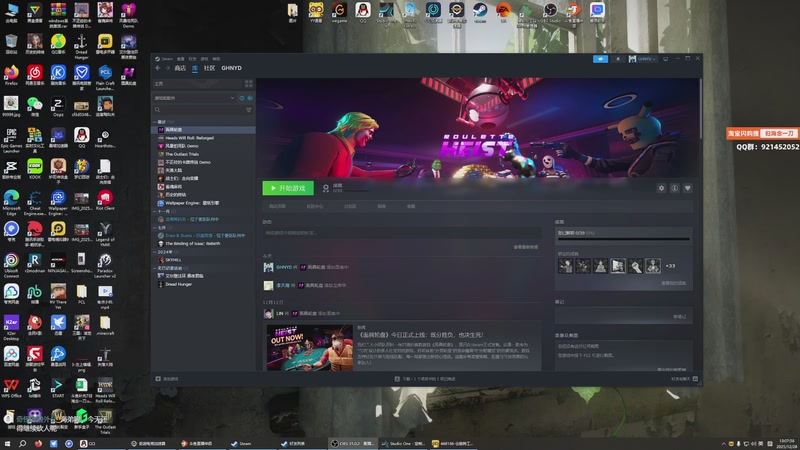Screen dimensions: 800x450
Task: Collapse the bottom group above Dread Hunger
Action: (x=155, y=268)
